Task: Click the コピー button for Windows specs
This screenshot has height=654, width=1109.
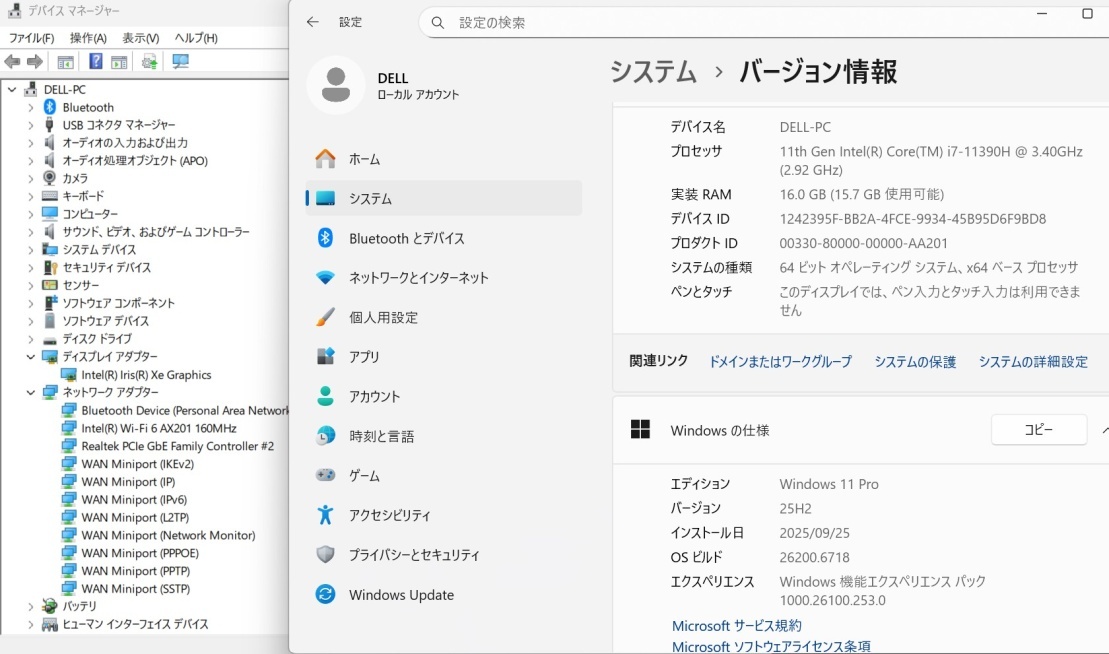Action: (1039, 429)
